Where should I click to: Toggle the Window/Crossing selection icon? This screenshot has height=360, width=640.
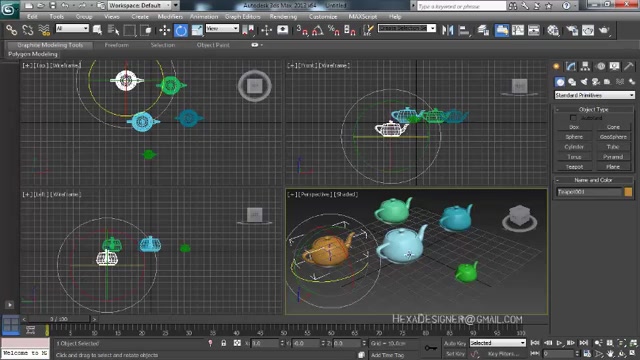(146, 30)
